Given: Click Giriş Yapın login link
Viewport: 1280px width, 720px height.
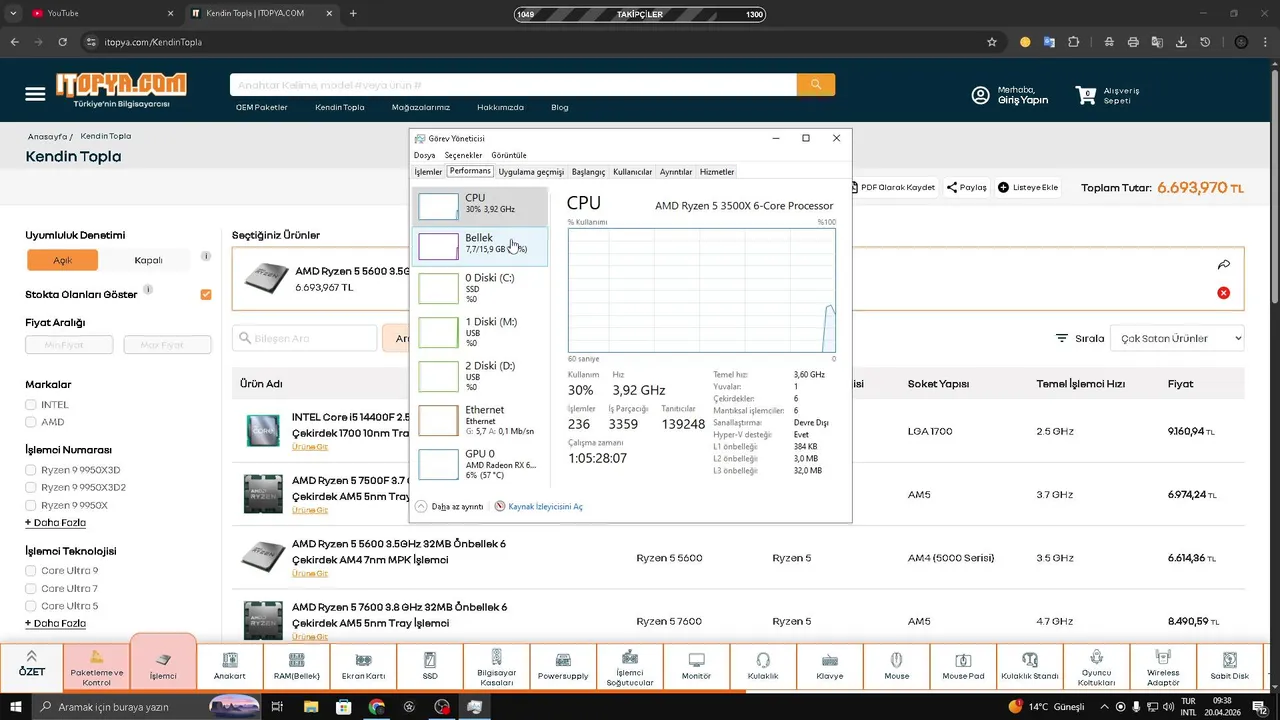Looking at the screenshot, I should click(x=1023, y=100).
